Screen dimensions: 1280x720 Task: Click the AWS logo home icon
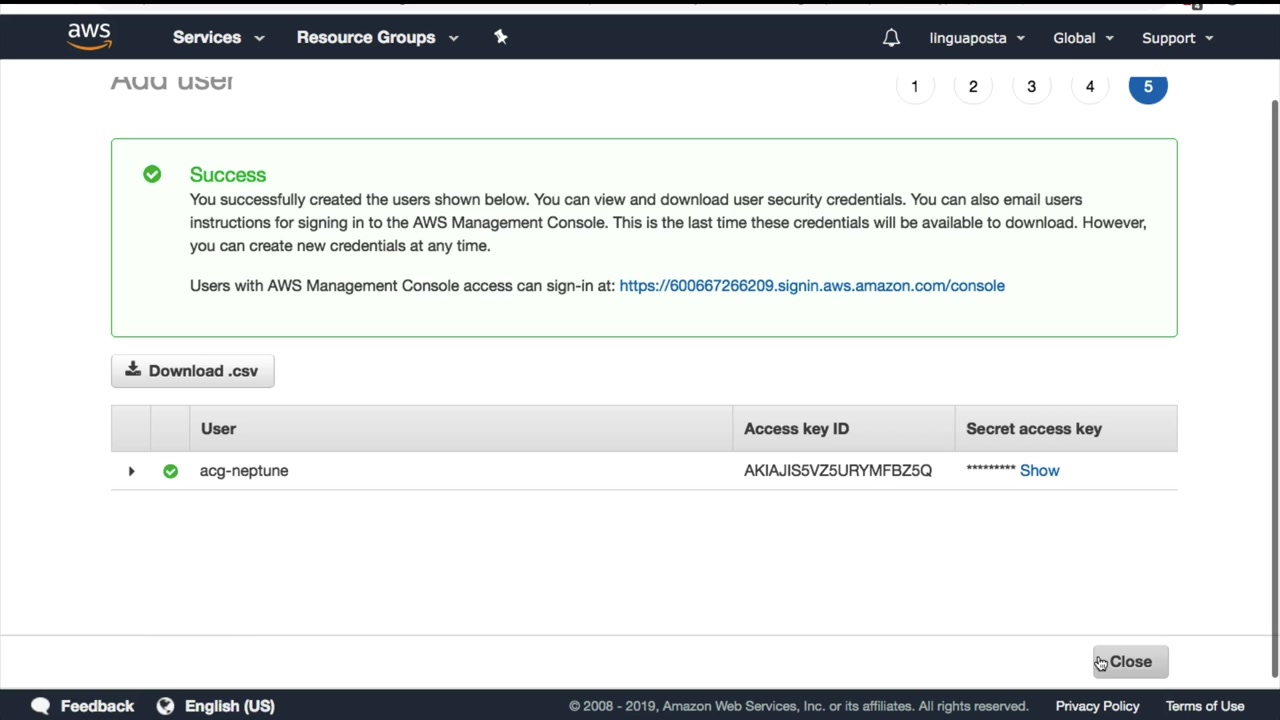[89, 36]
